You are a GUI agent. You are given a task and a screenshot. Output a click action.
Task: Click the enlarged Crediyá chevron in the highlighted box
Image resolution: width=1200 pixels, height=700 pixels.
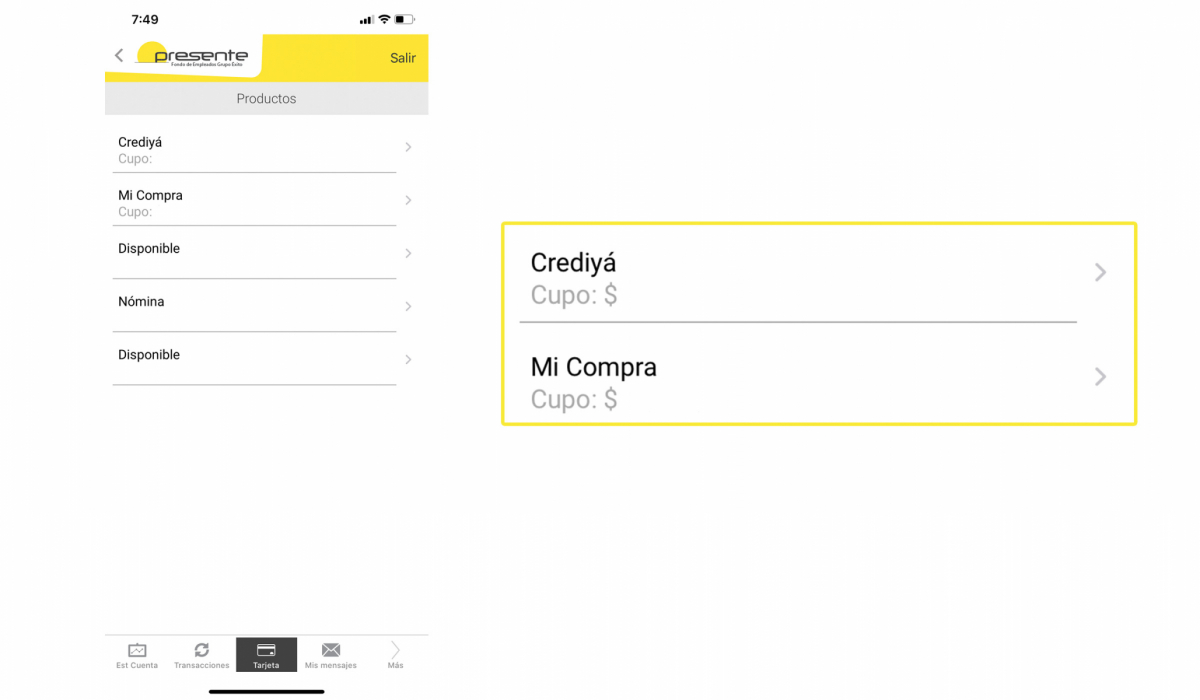coord(1100,272)
